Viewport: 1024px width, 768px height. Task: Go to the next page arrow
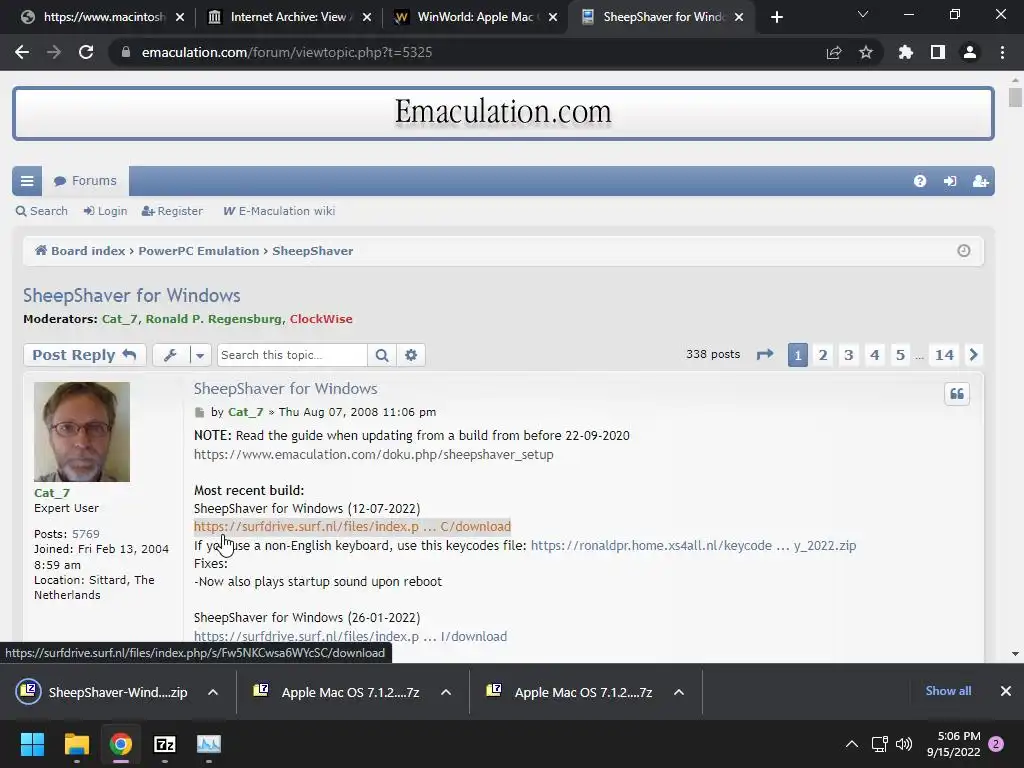pos(973,355)
